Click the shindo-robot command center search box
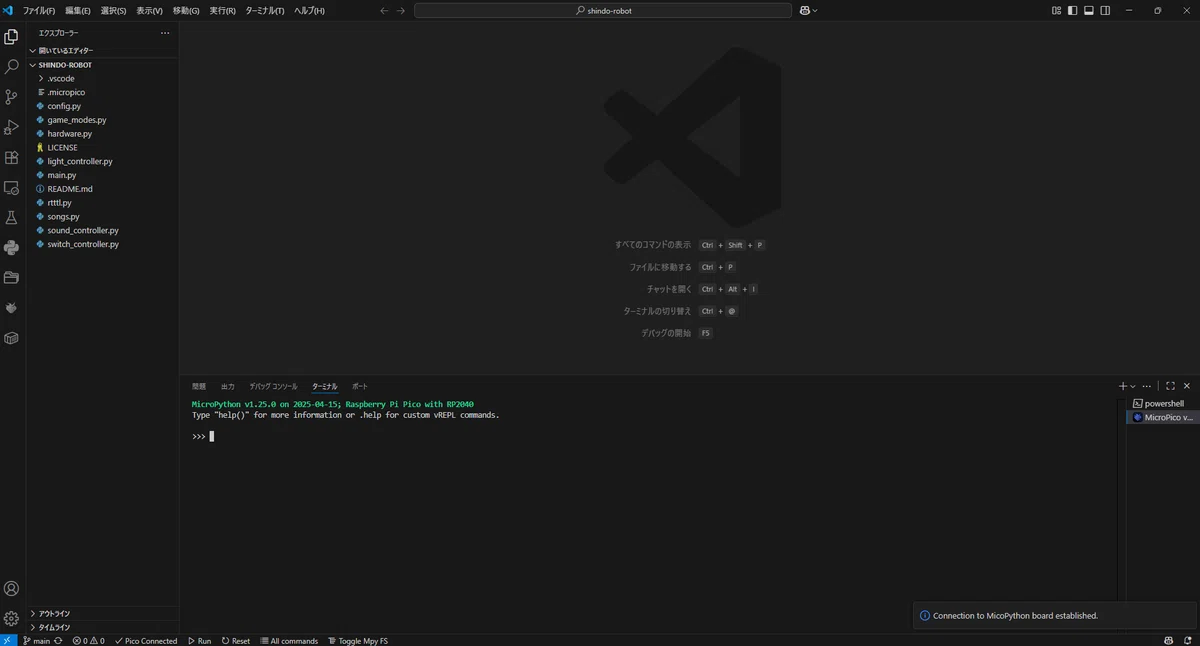 coord(602,11)
